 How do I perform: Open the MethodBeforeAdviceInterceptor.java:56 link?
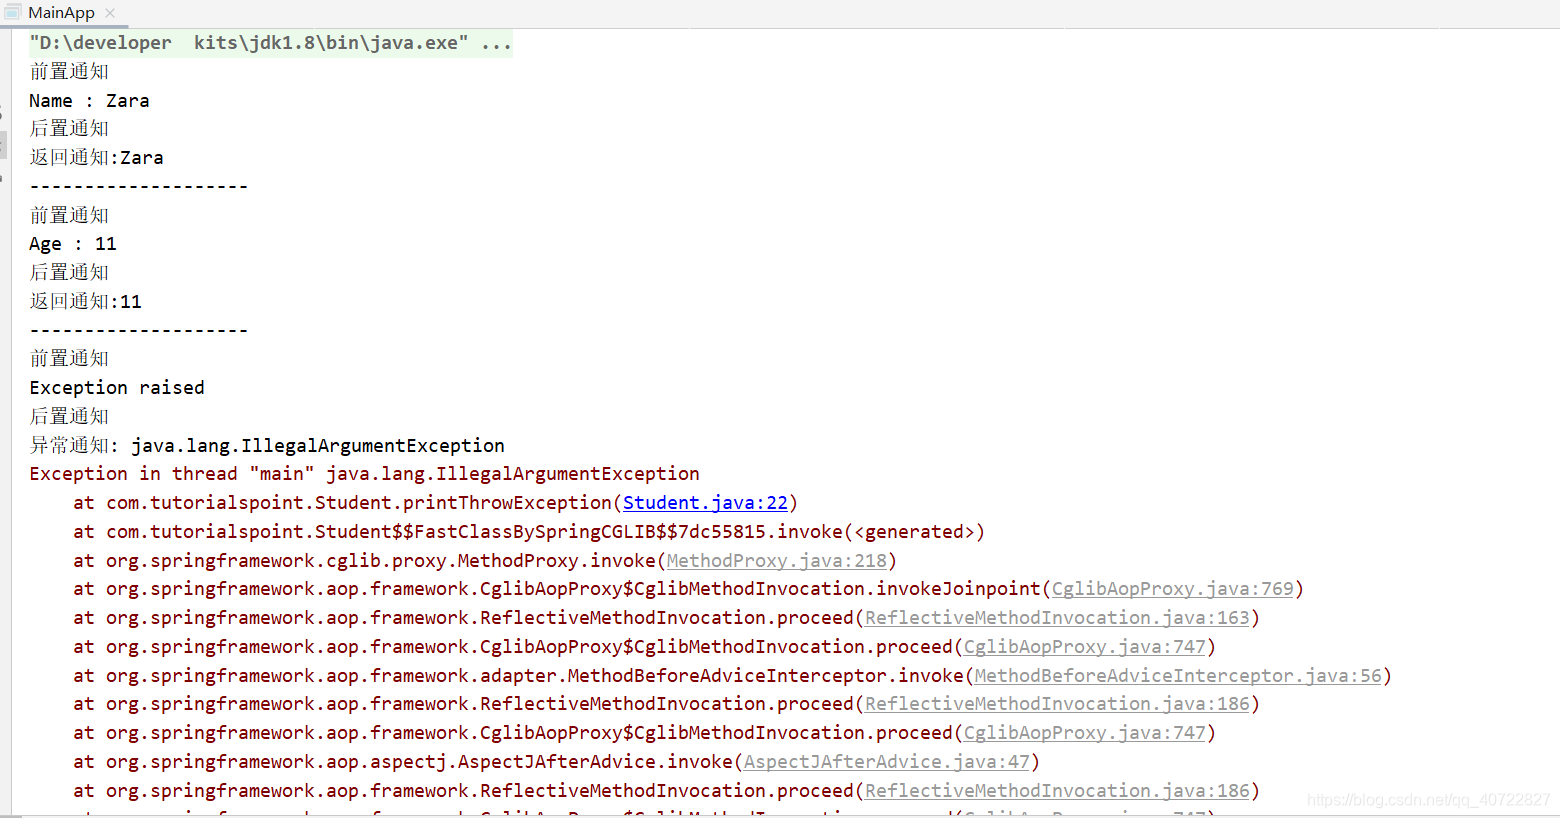click(1178, 676)
